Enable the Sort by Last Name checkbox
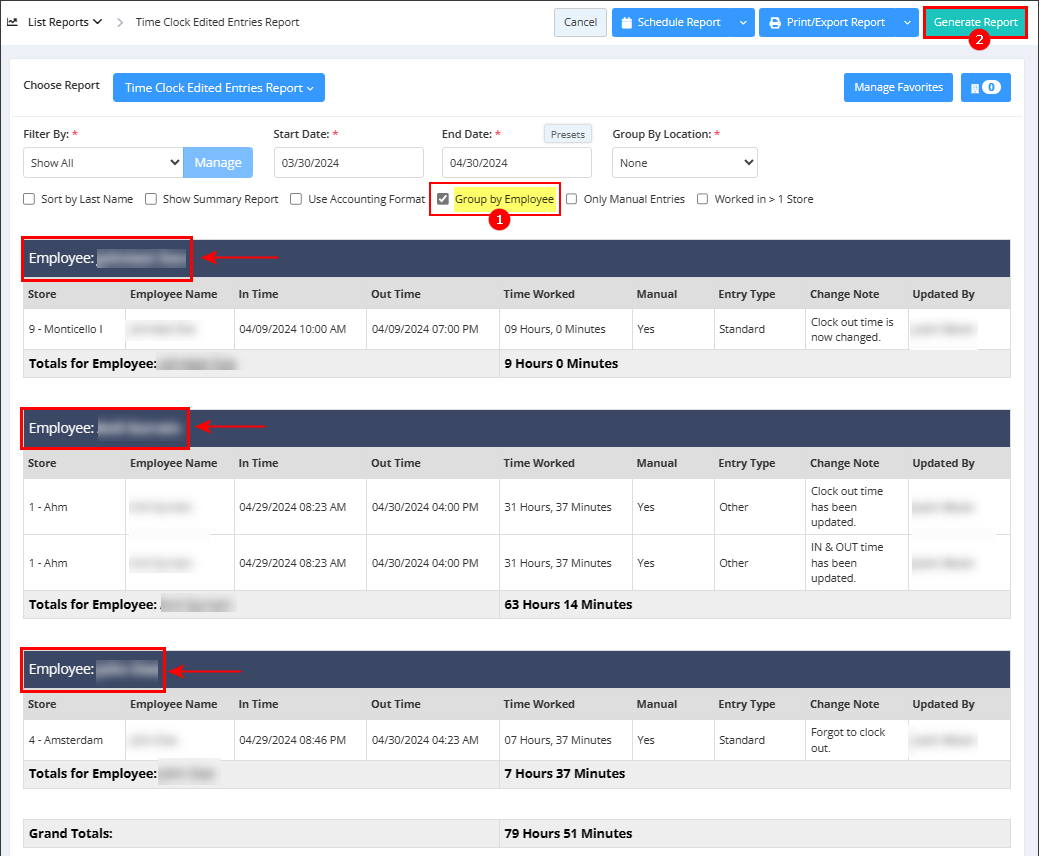Image resolution: width=1044 pixels, height=856 pixels. tap(30, 199)
